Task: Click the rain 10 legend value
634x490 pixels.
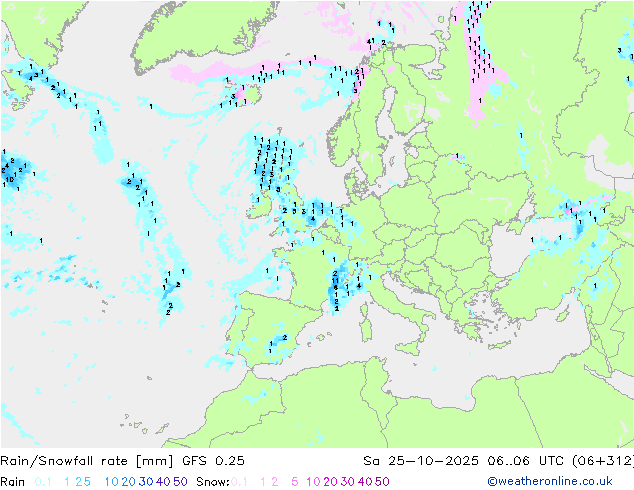Action: point(112,482)
